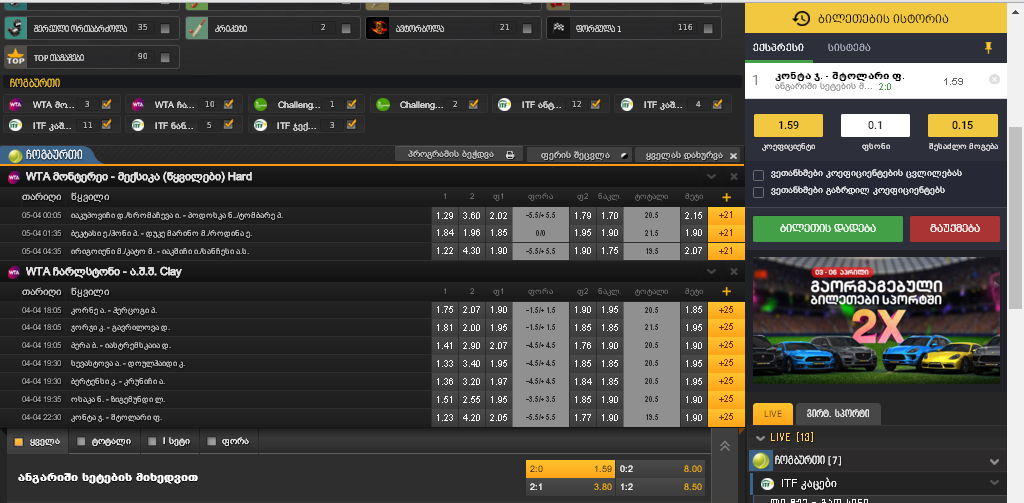Screen dimensions: 1024x503
Task: Close the WTA Charleston league with its X
Action: pos(733,272)
